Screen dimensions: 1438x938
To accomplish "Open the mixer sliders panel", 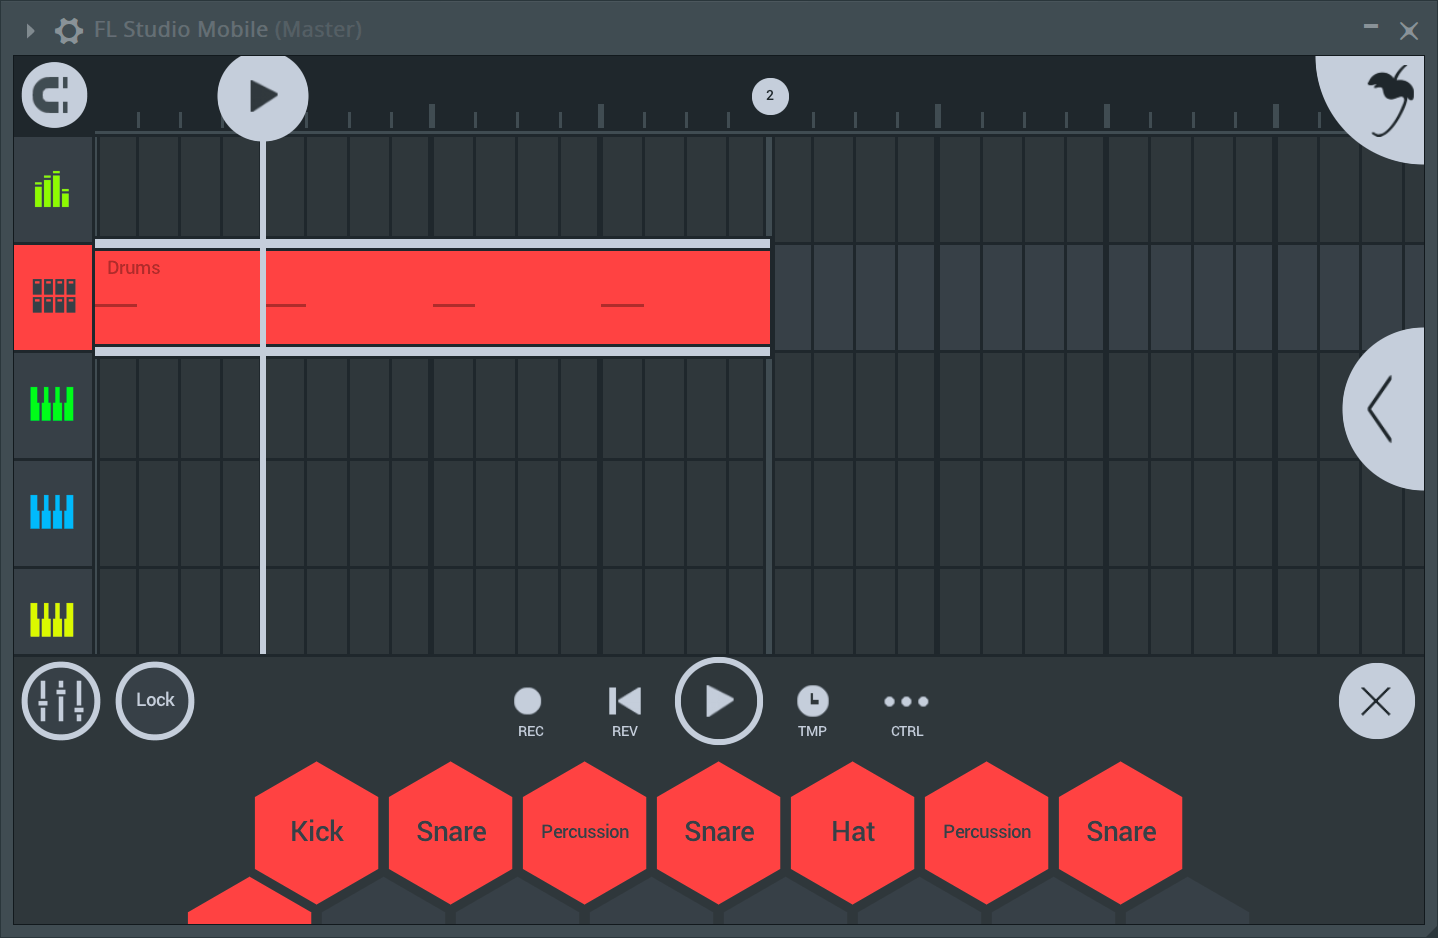I will 60,701.
